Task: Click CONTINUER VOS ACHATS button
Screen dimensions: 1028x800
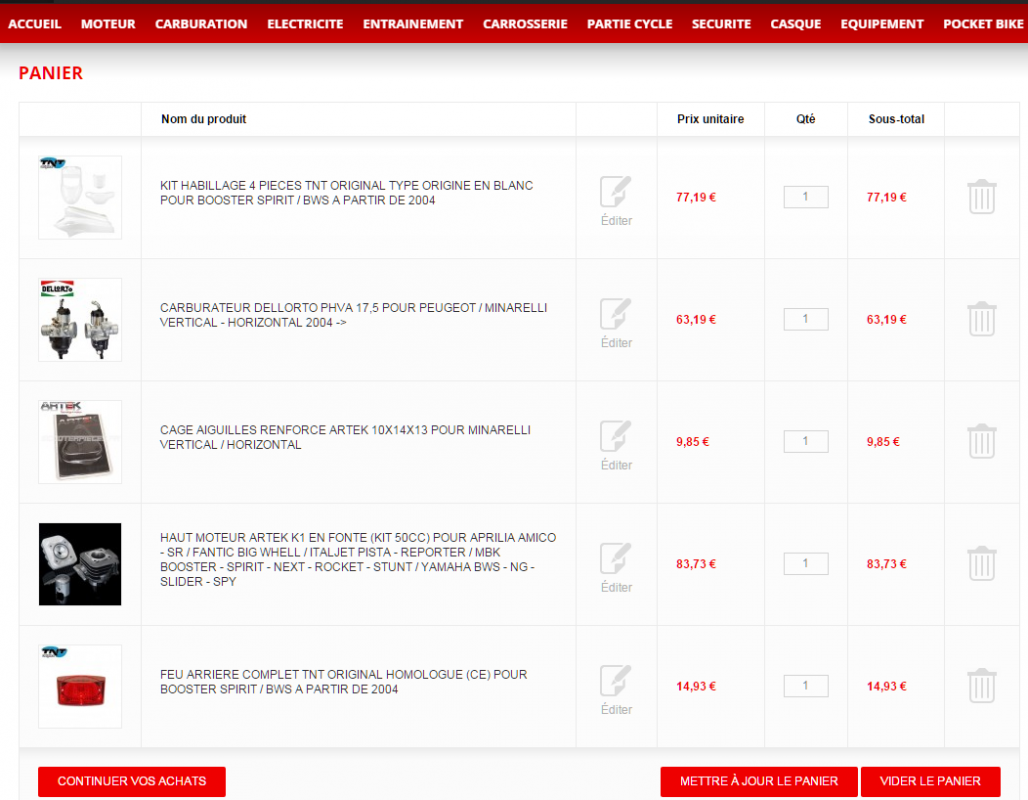Action: click(132, 782)
